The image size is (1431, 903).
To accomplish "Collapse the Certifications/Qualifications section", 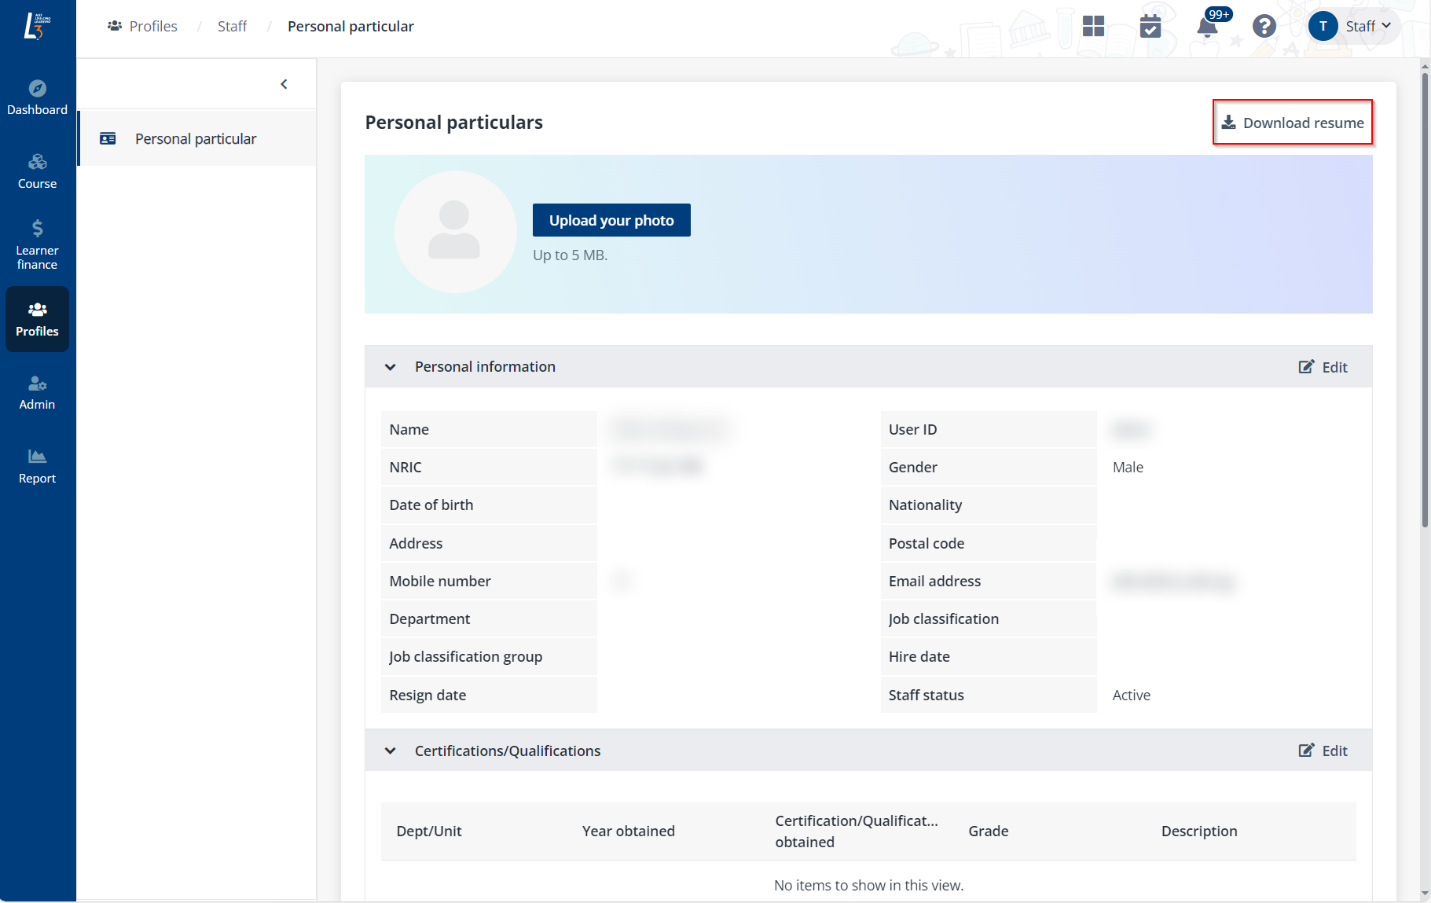I will (x=389, y=750).
